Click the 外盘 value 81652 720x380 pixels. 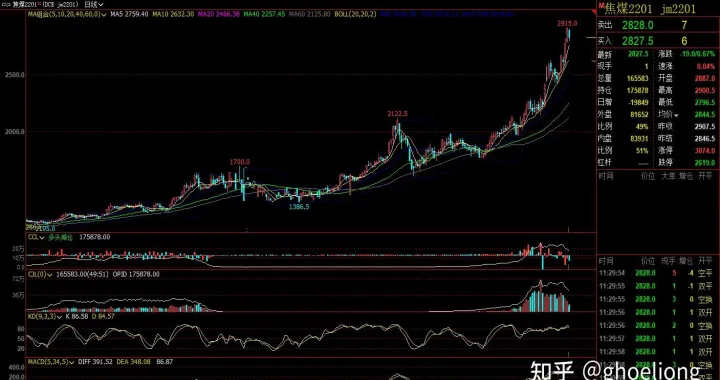tap(640, 115)
